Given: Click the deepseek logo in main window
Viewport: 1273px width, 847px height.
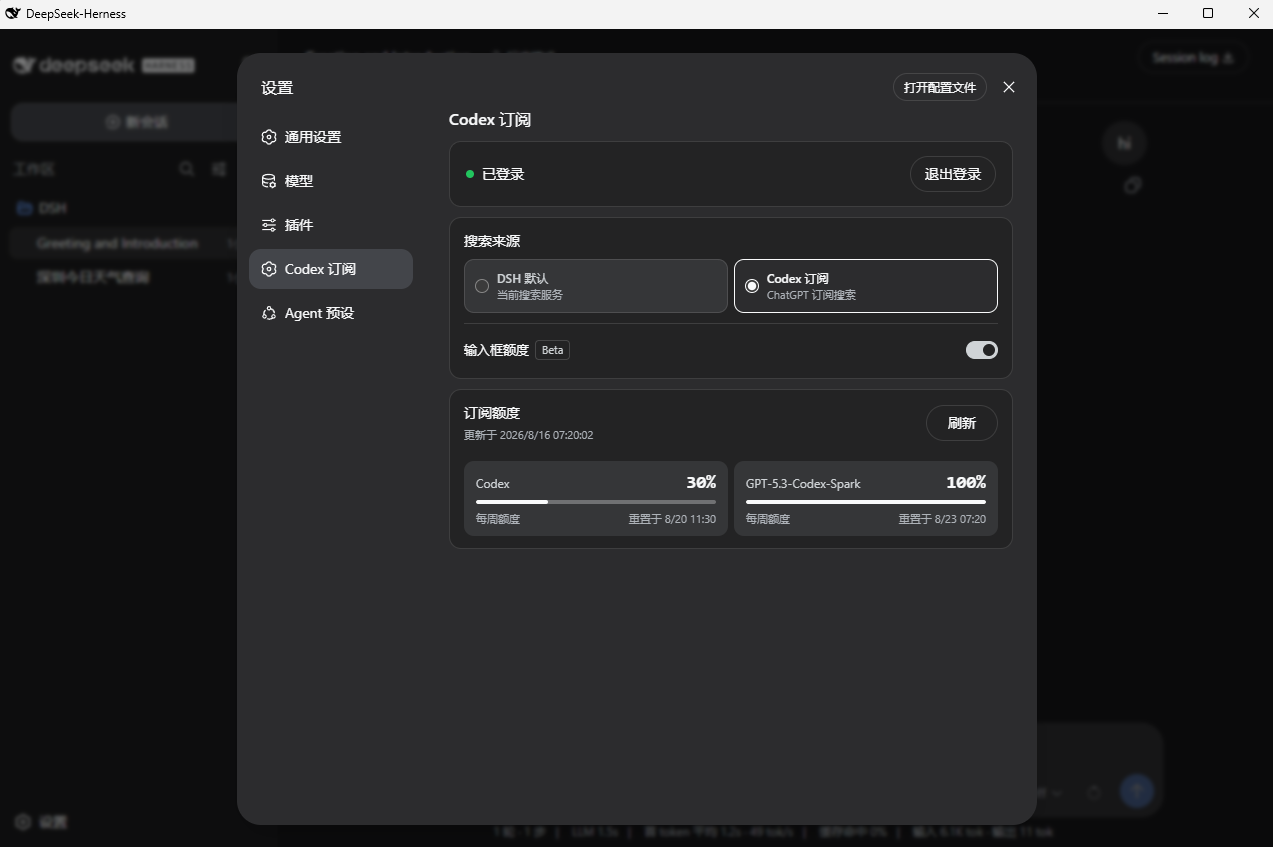Looking at the screenshot, I should pos(103,65).
